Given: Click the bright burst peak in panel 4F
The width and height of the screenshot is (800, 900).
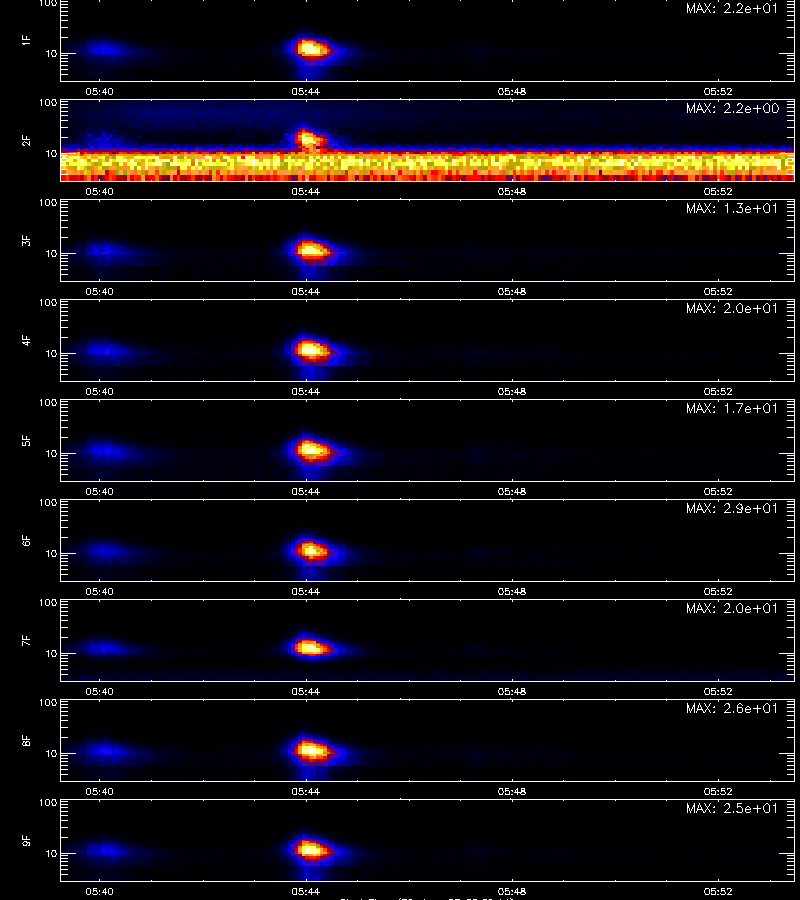Looking at the screenshot, I should [310, 349].
